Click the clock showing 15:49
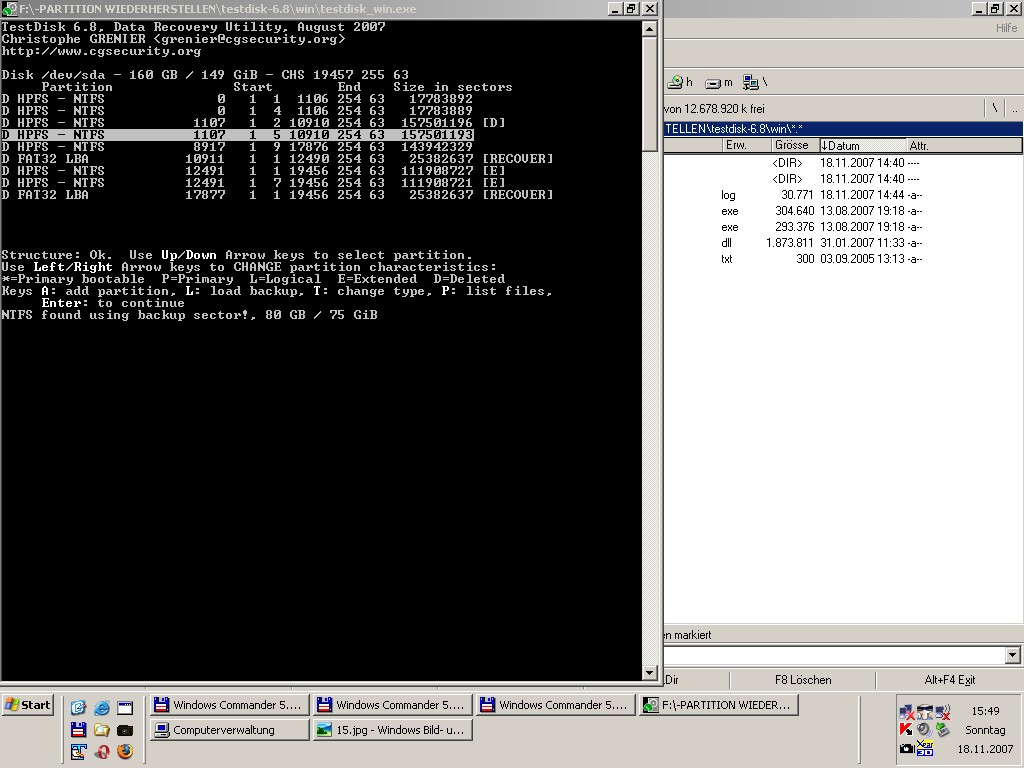Viewport: 1024px width, 768px height. [985, 711]
